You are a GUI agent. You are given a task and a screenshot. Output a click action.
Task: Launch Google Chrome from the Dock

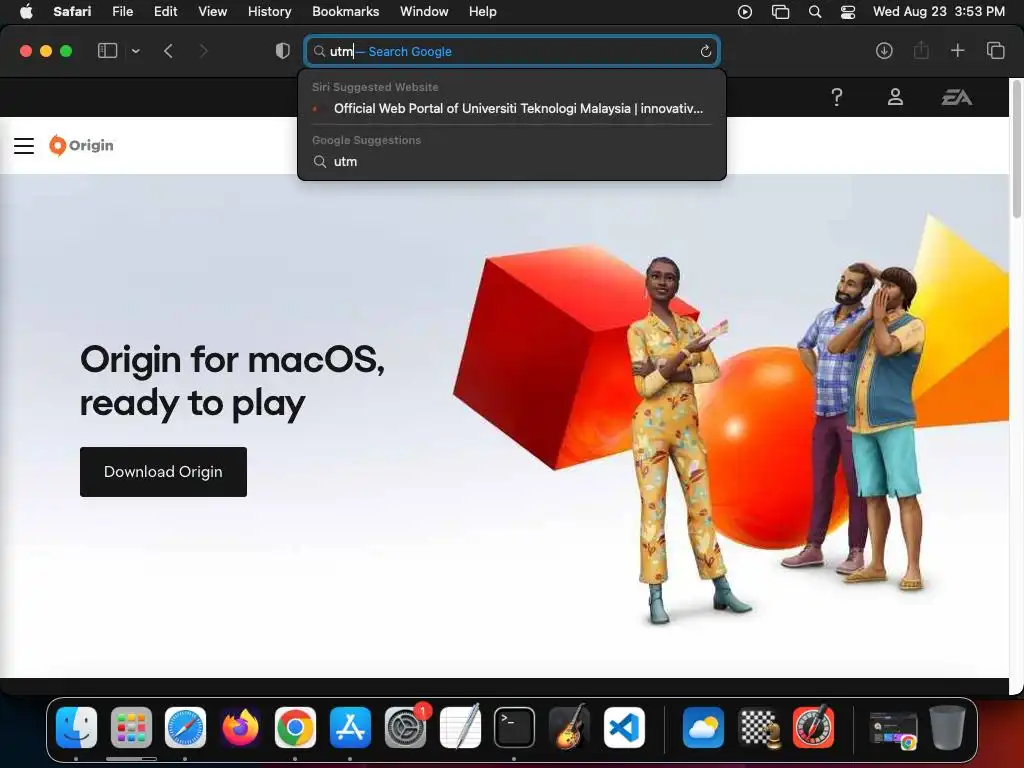click(295, 727)
